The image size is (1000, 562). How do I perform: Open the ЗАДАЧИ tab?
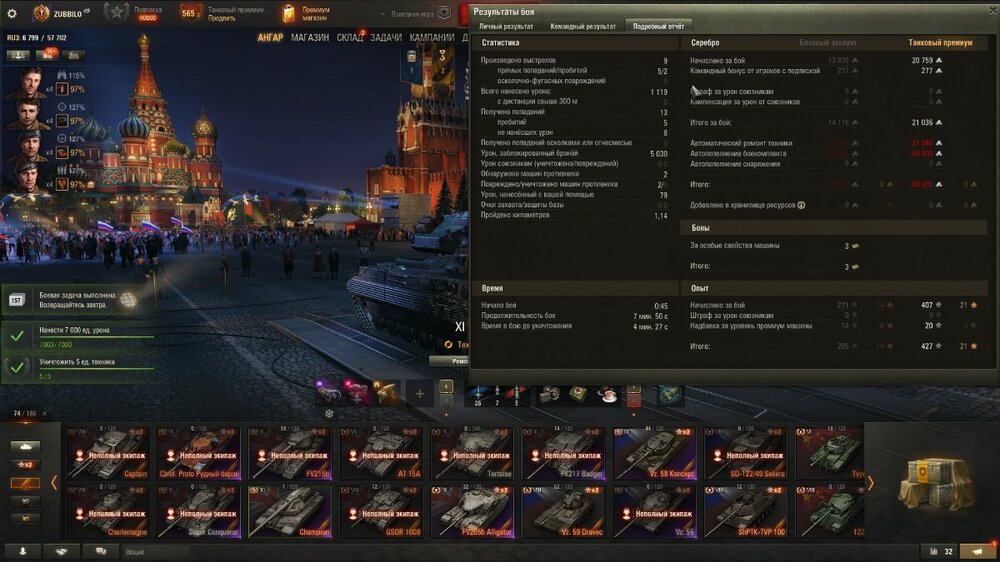click(386, 38)
